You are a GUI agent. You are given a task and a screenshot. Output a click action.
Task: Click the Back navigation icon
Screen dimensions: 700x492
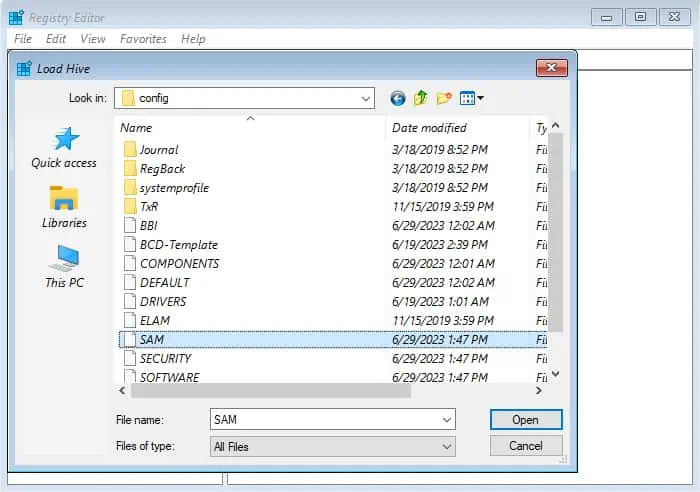[397, 98]
